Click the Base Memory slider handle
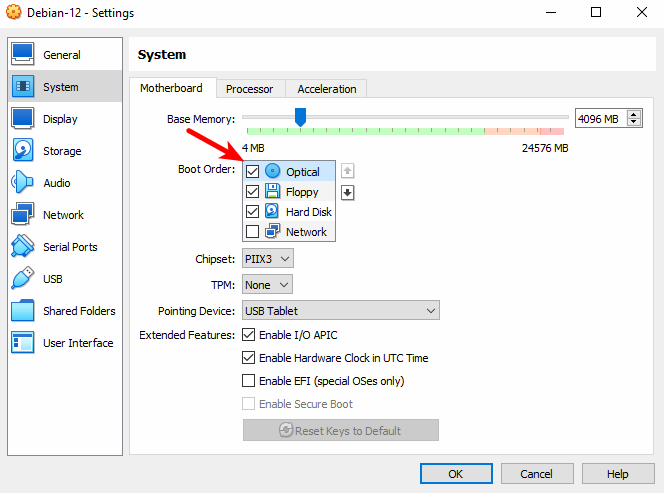Image resolution: width=664 pixels, height=493 pixels. (299, 118)
